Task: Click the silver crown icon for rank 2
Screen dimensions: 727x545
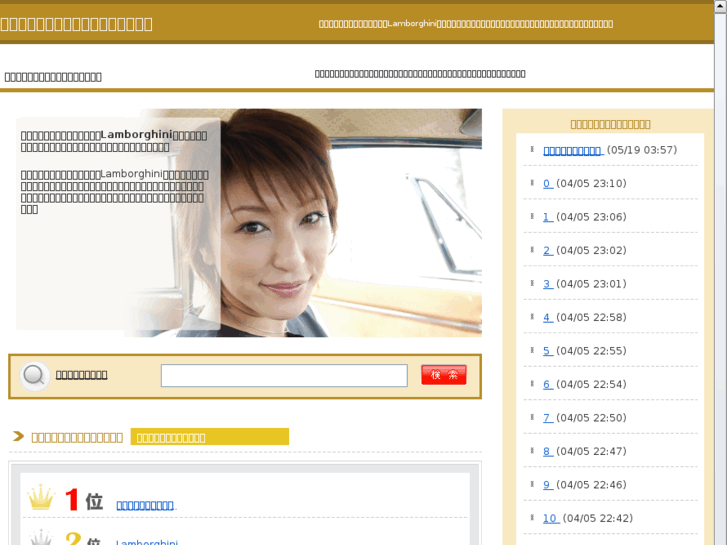Action: point(41,537)
